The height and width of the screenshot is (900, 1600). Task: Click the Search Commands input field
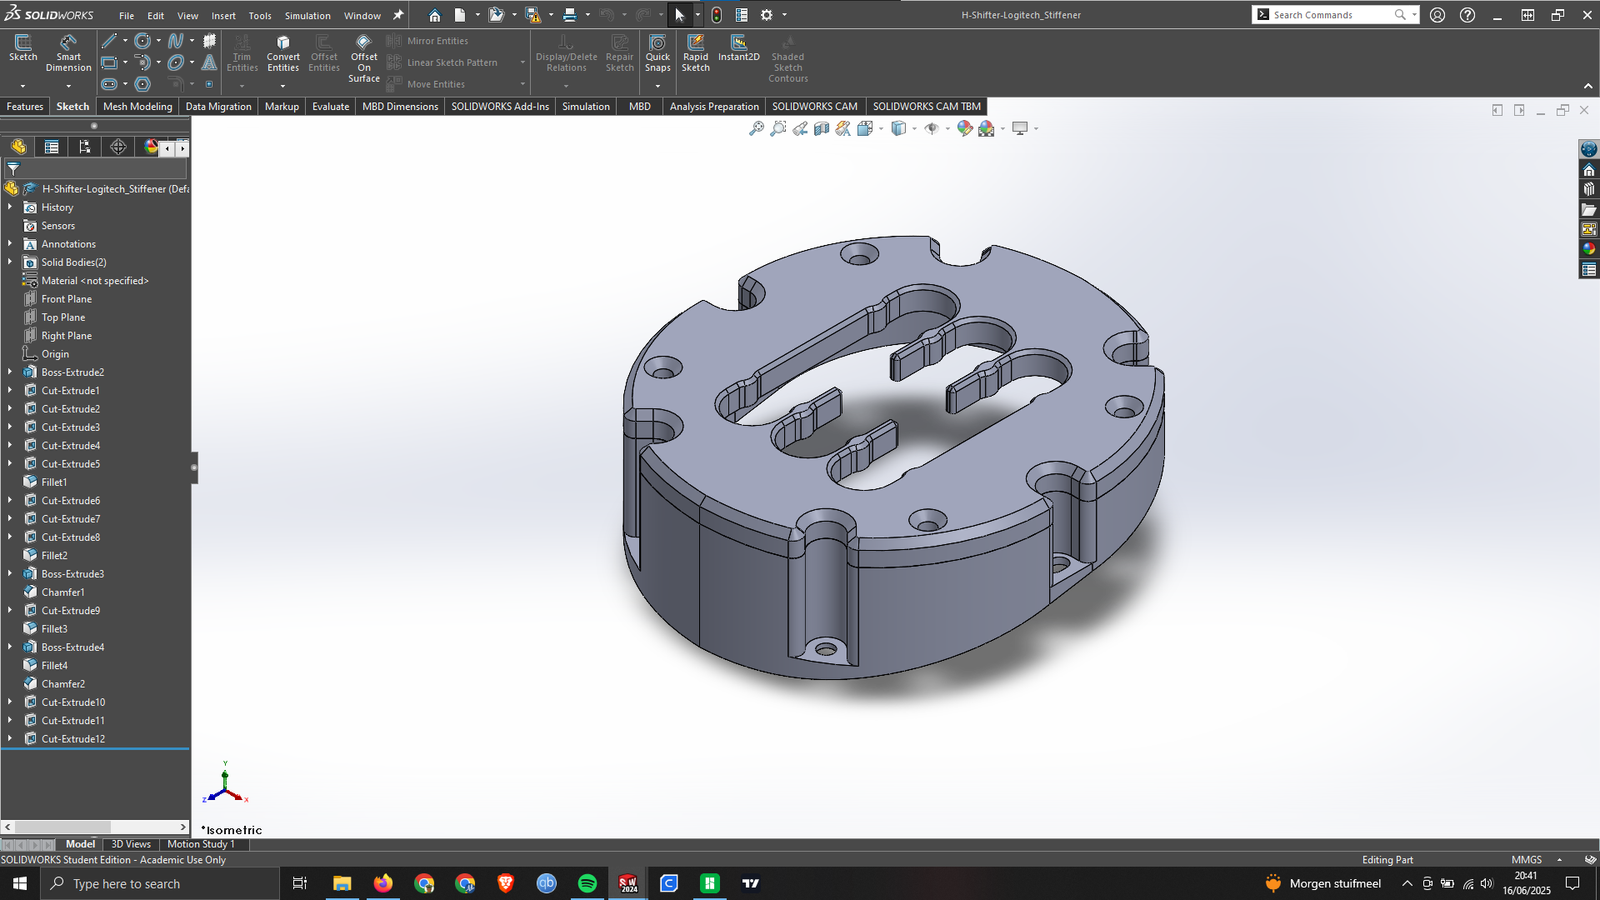pyautogui.click(x=1330, y=15)
